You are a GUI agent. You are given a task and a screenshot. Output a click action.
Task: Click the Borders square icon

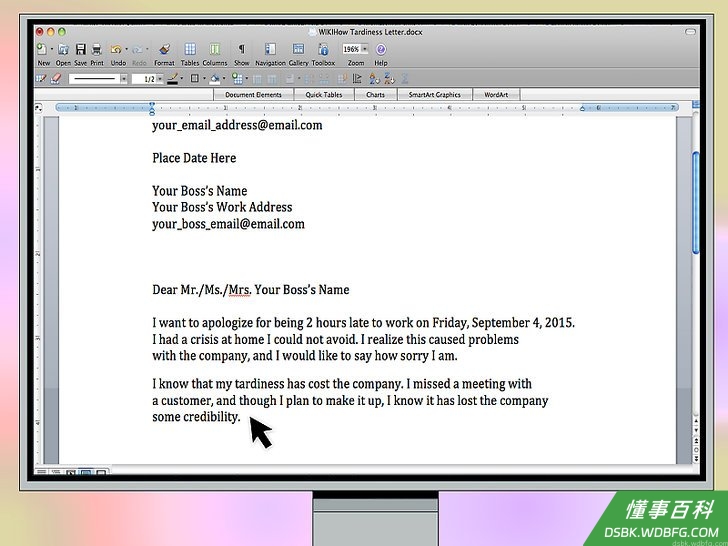195,78
